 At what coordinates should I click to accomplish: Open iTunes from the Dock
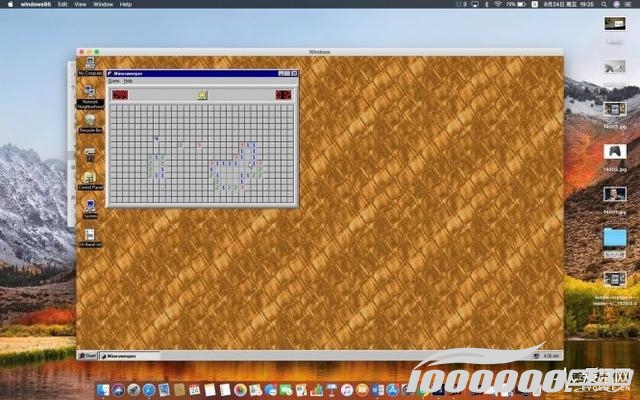click(347, 390)
